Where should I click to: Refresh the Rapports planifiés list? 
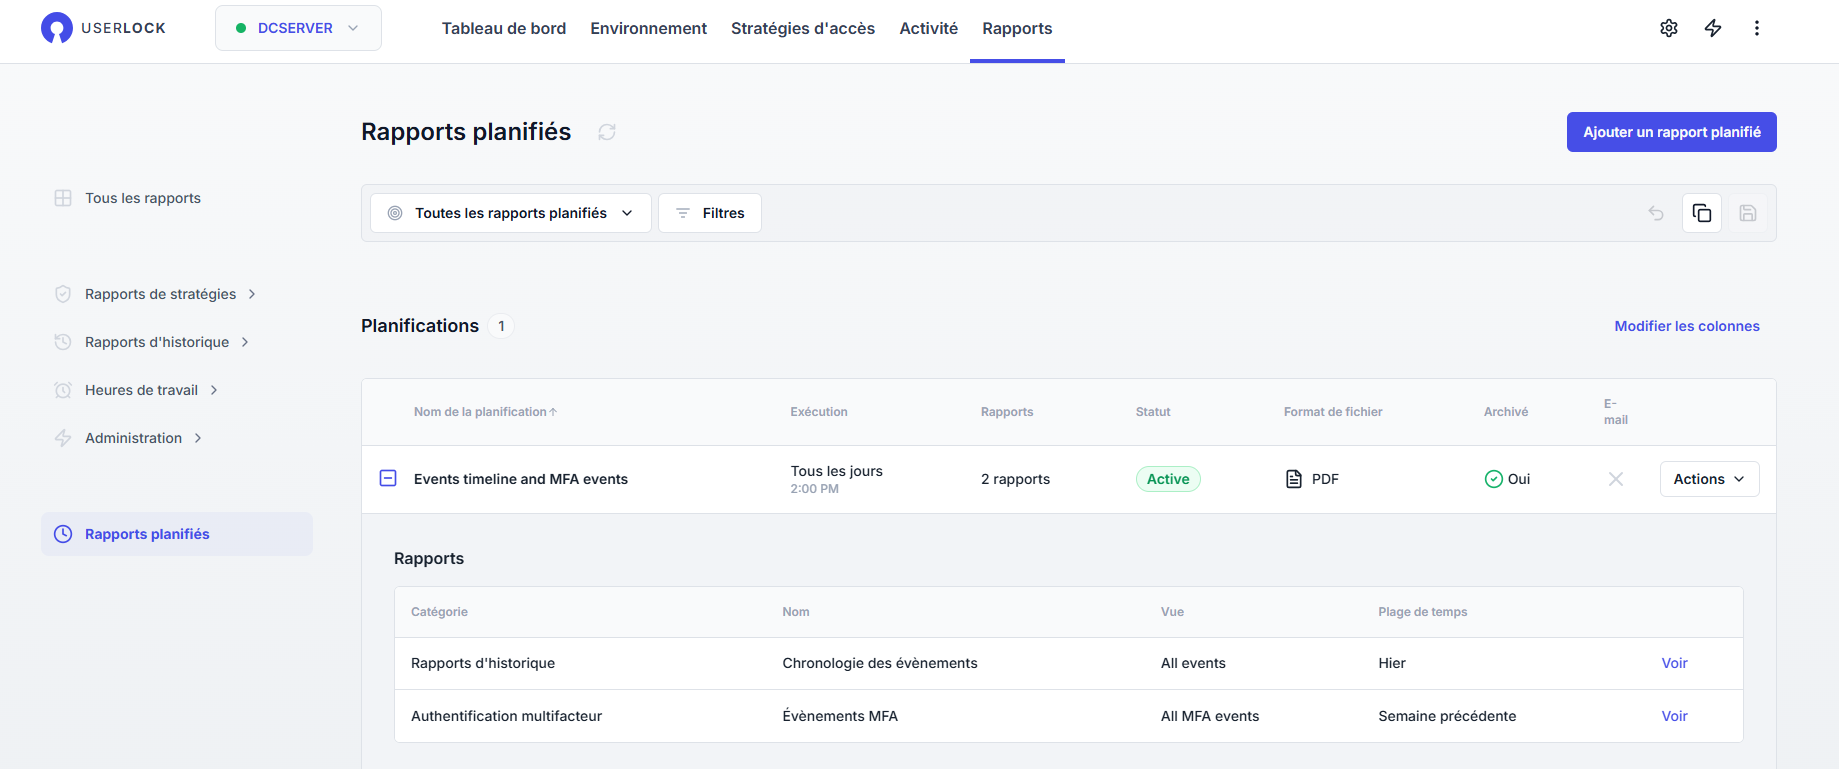(607, 132)
